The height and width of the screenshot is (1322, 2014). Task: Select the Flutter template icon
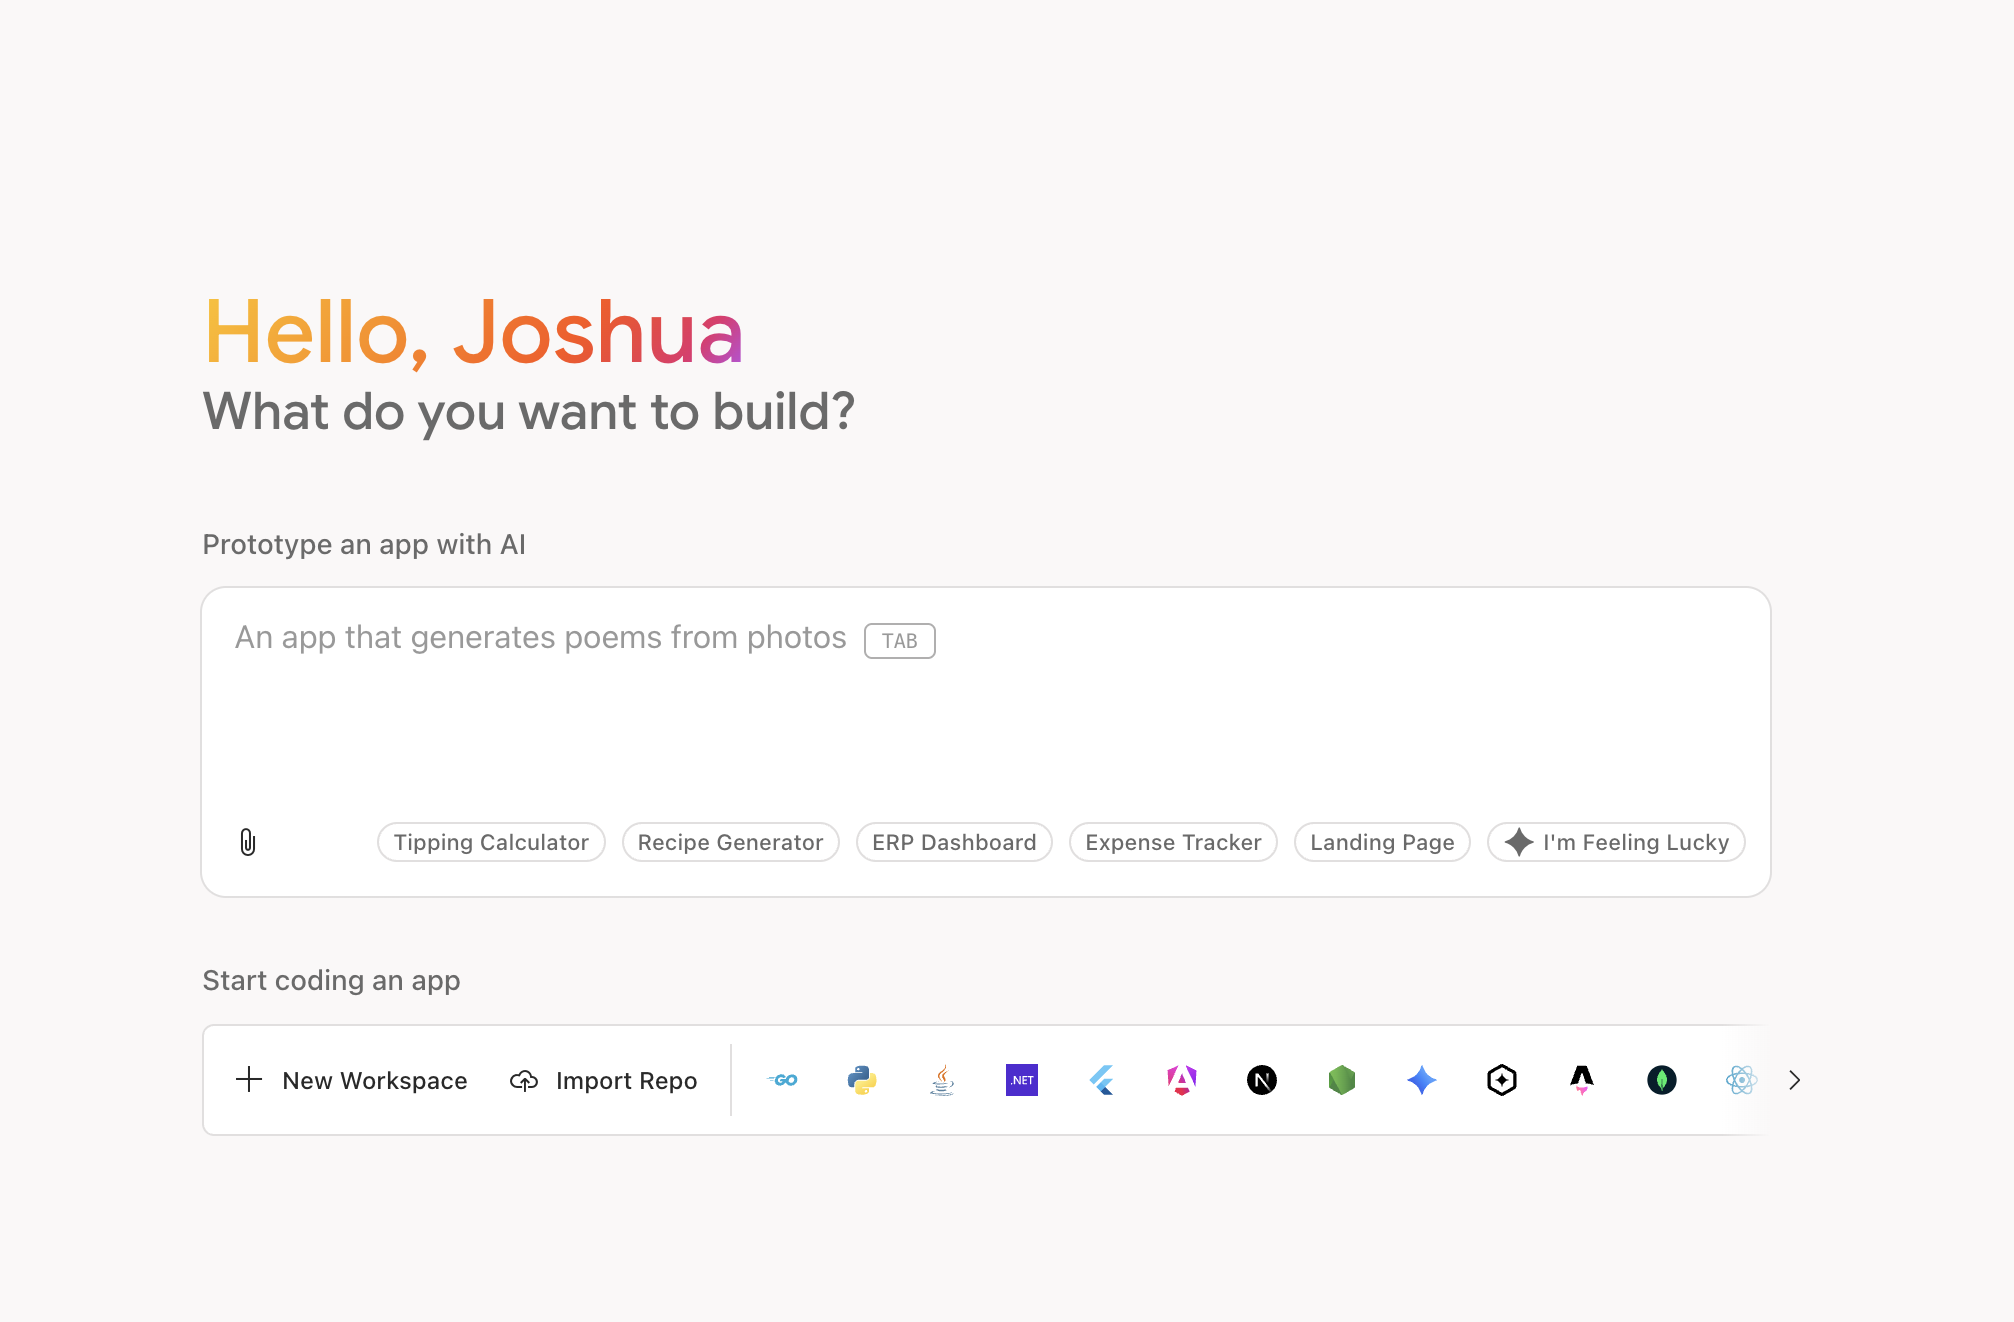[1101, 1080]
